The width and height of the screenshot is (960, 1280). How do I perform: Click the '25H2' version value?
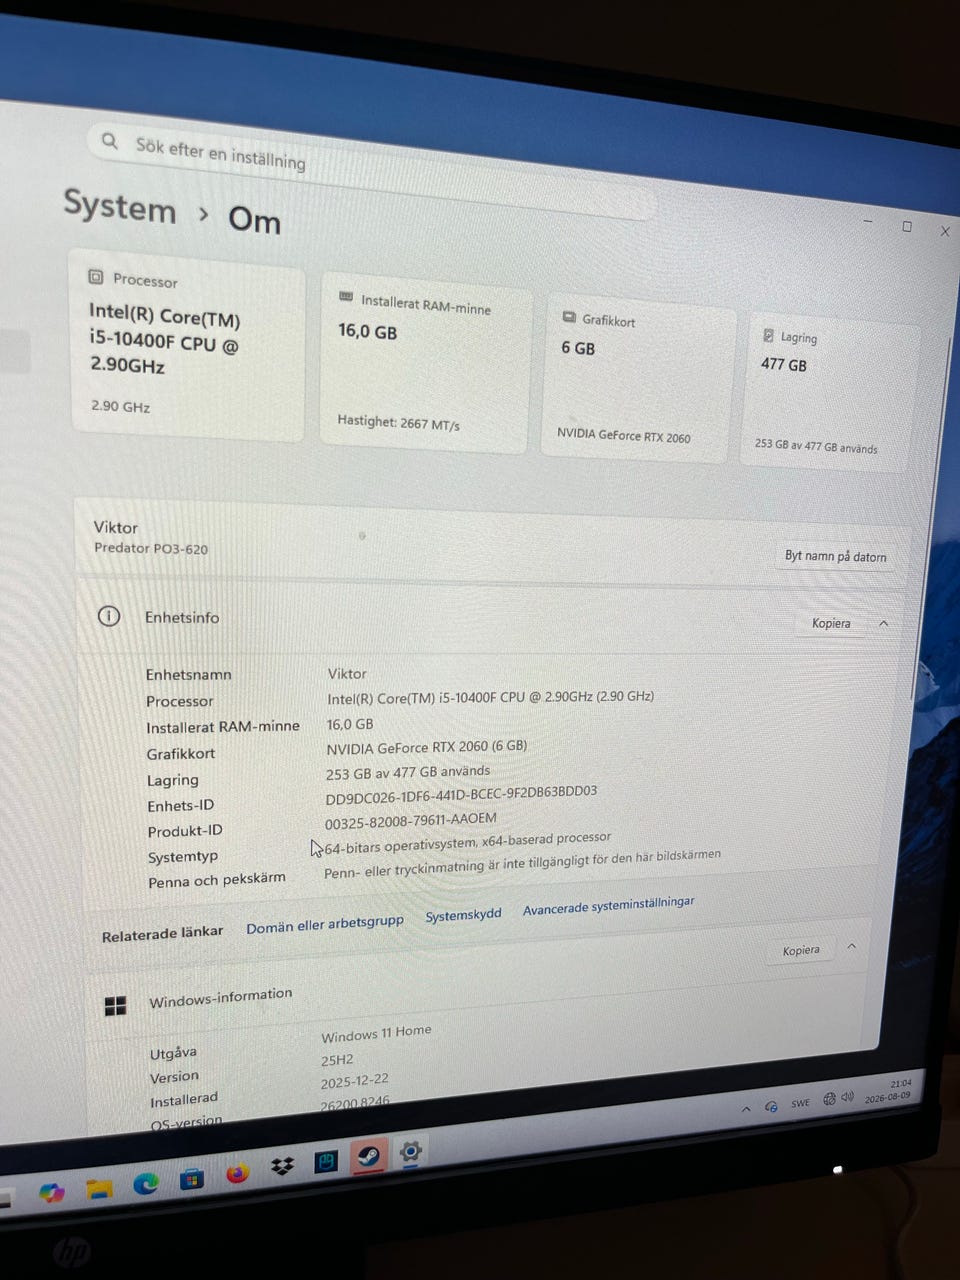point(337,1059)
